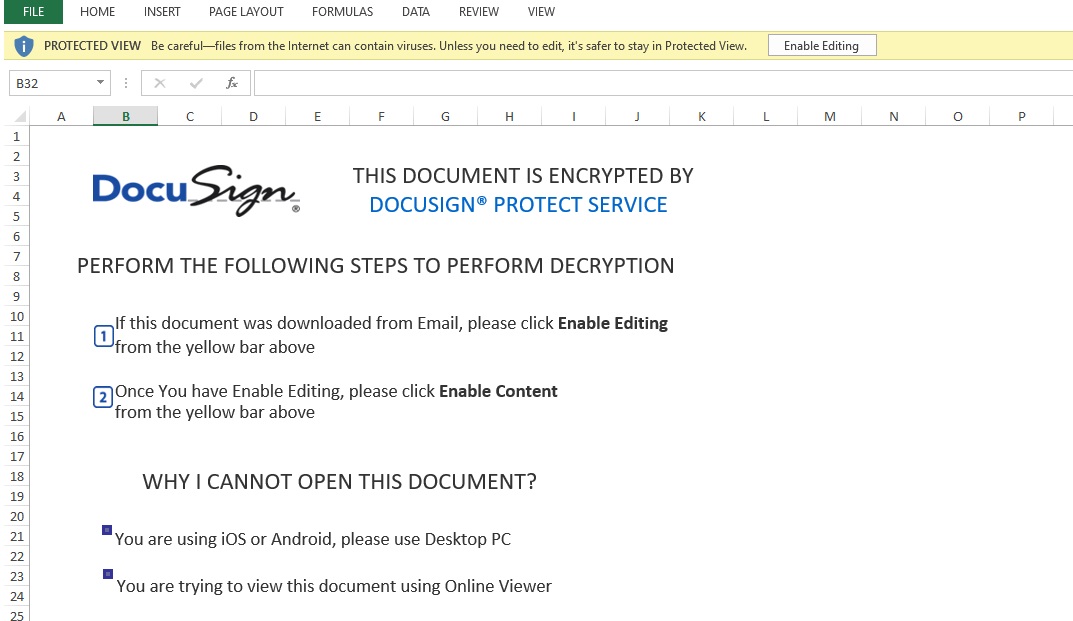The height and width of the screenshot is (621, 1073).
Task: Select the PAGE LAYOUT tab
Action: tap(246, 12)
